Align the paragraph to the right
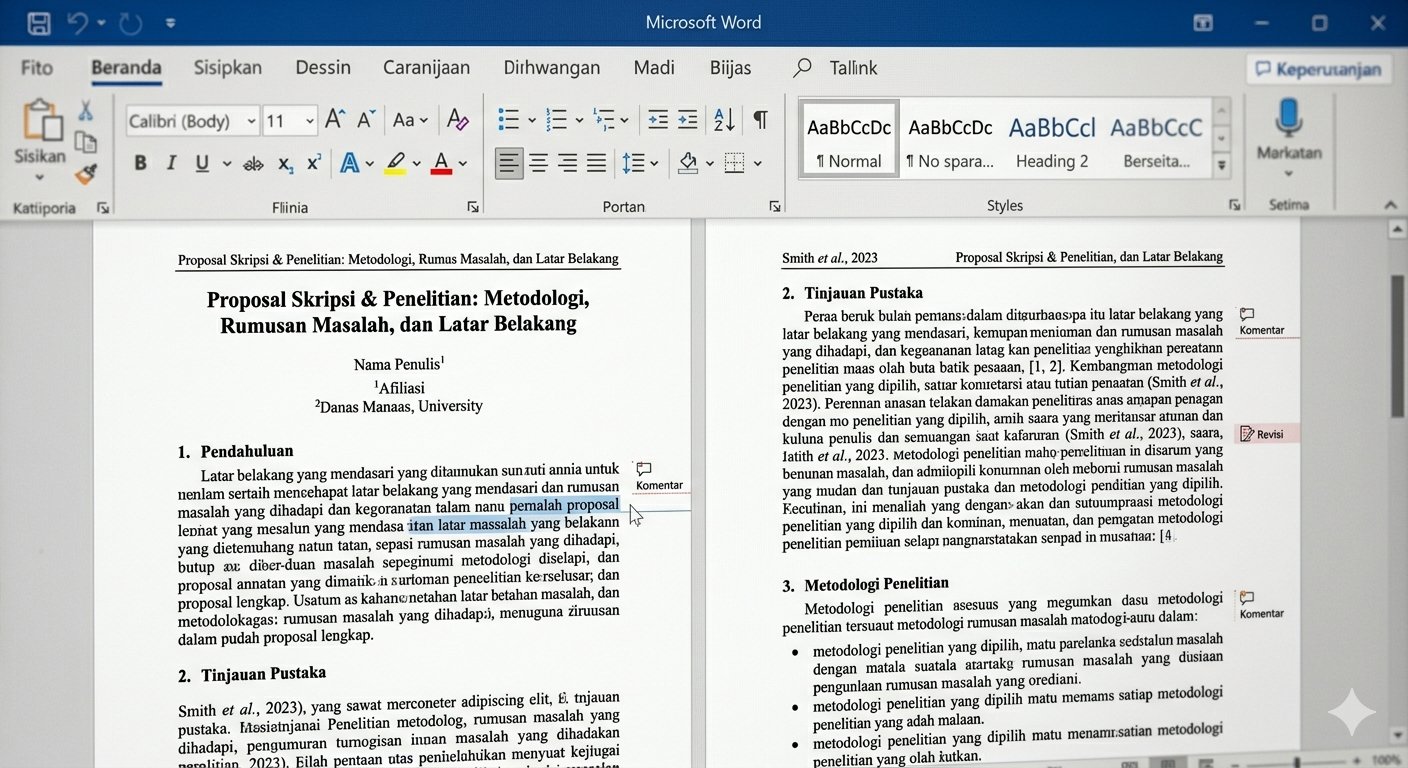The height and width of the screenshot is (768, 1408). tap(568, 163)
